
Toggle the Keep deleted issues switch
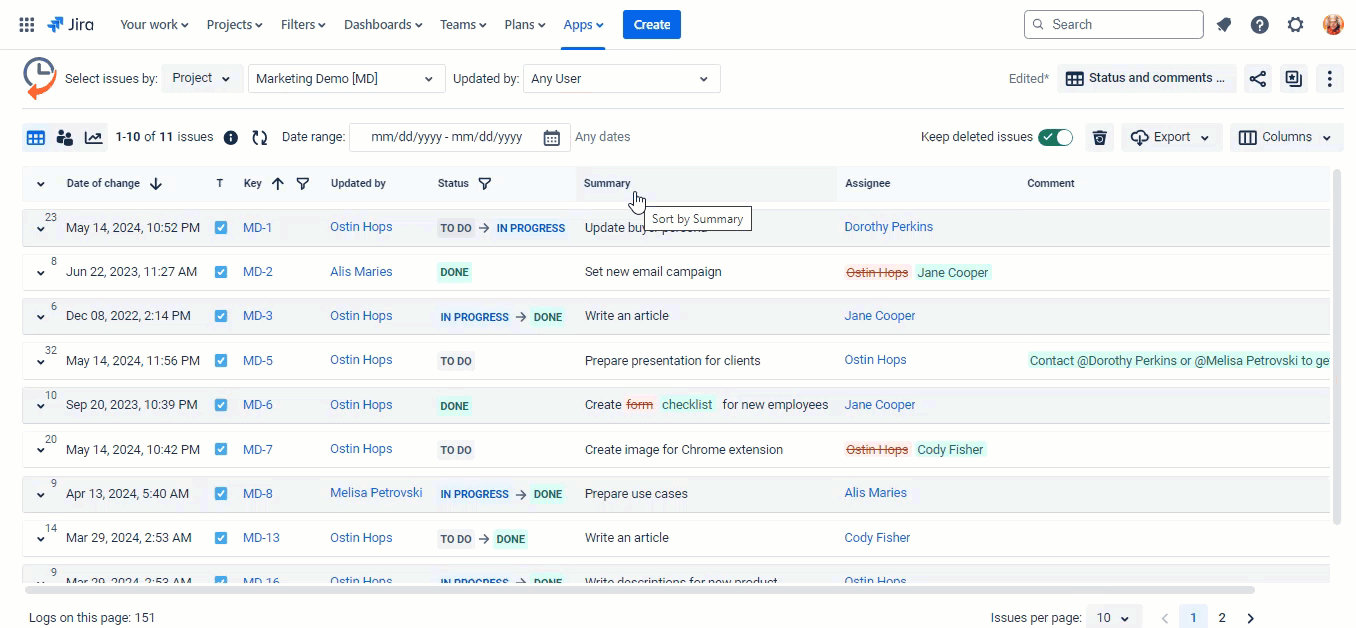(x=1055, y=138)
